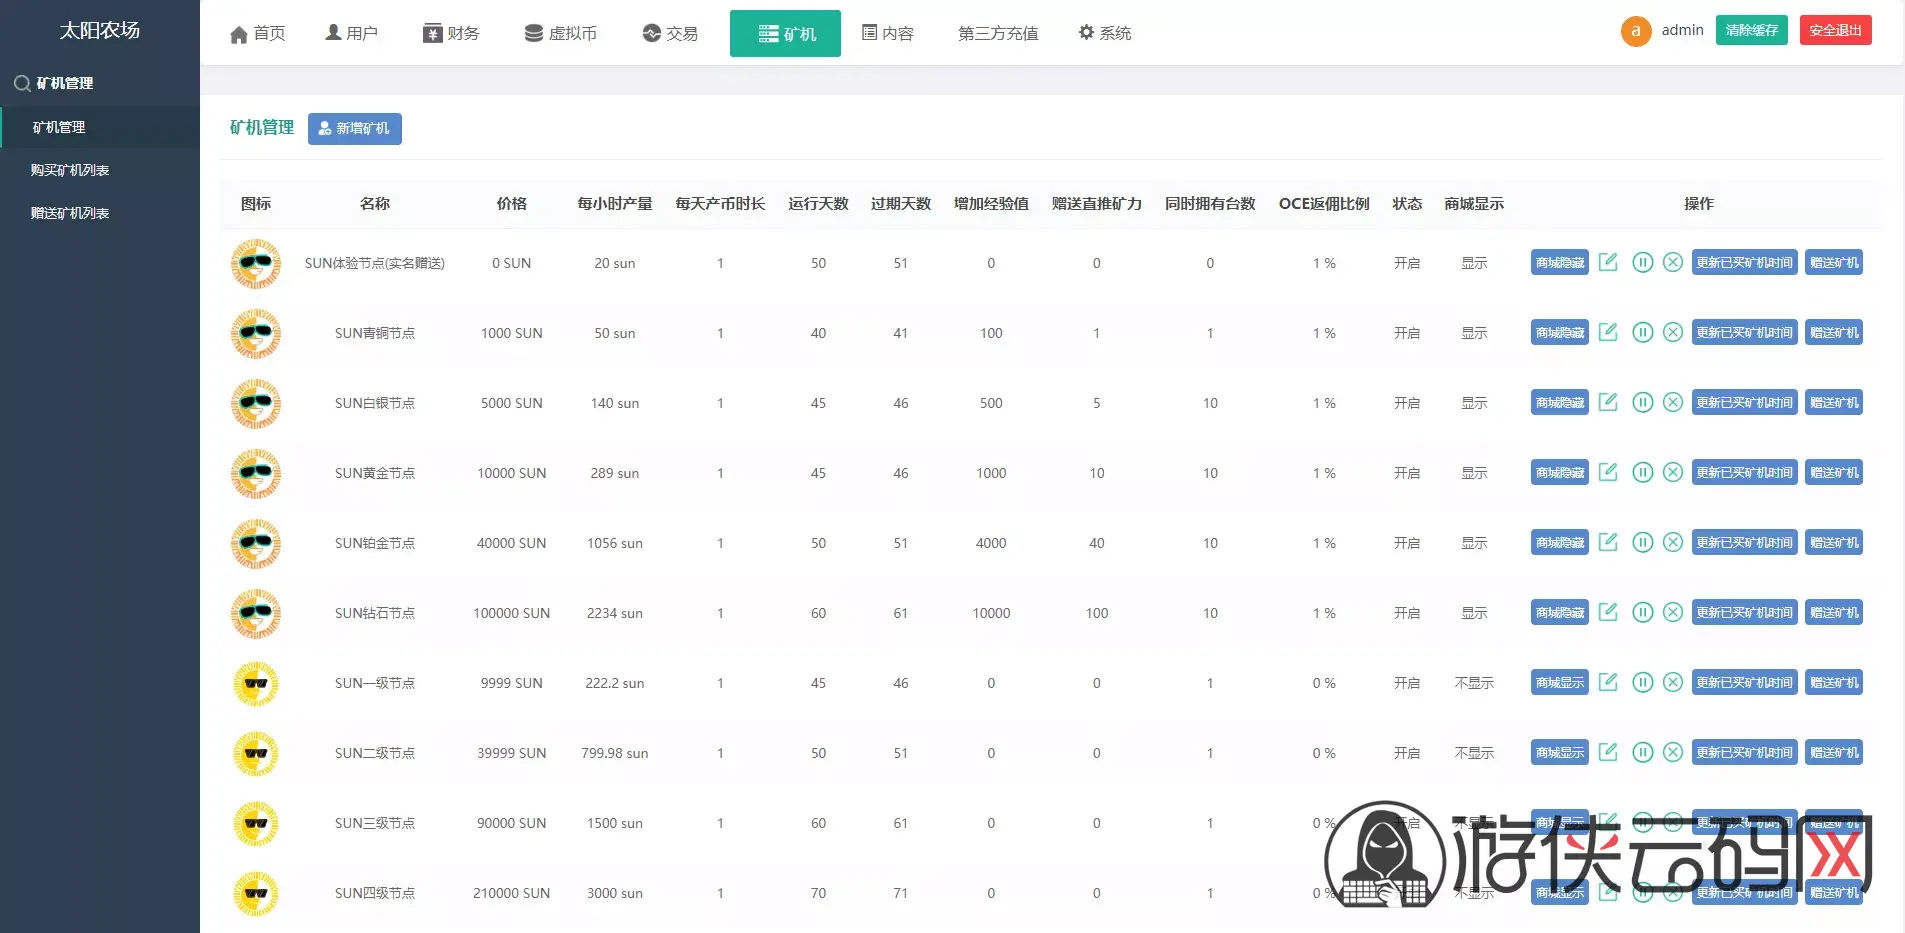Click 赠送矿机 for SUN黄金节点

[1834, 473]
